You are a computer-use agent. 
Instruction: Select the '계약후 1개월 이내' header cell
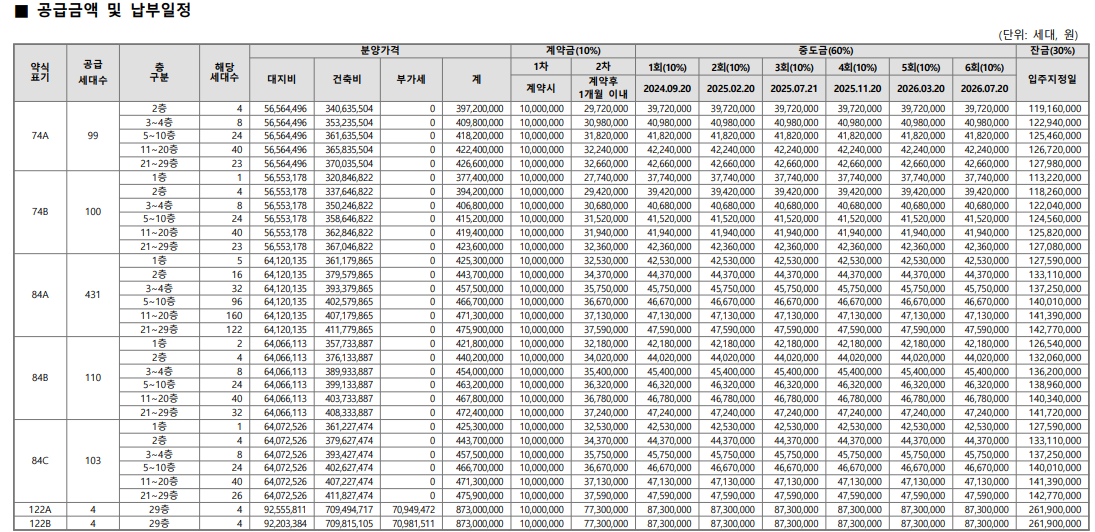pyautogui.click(x=603, y=87)
